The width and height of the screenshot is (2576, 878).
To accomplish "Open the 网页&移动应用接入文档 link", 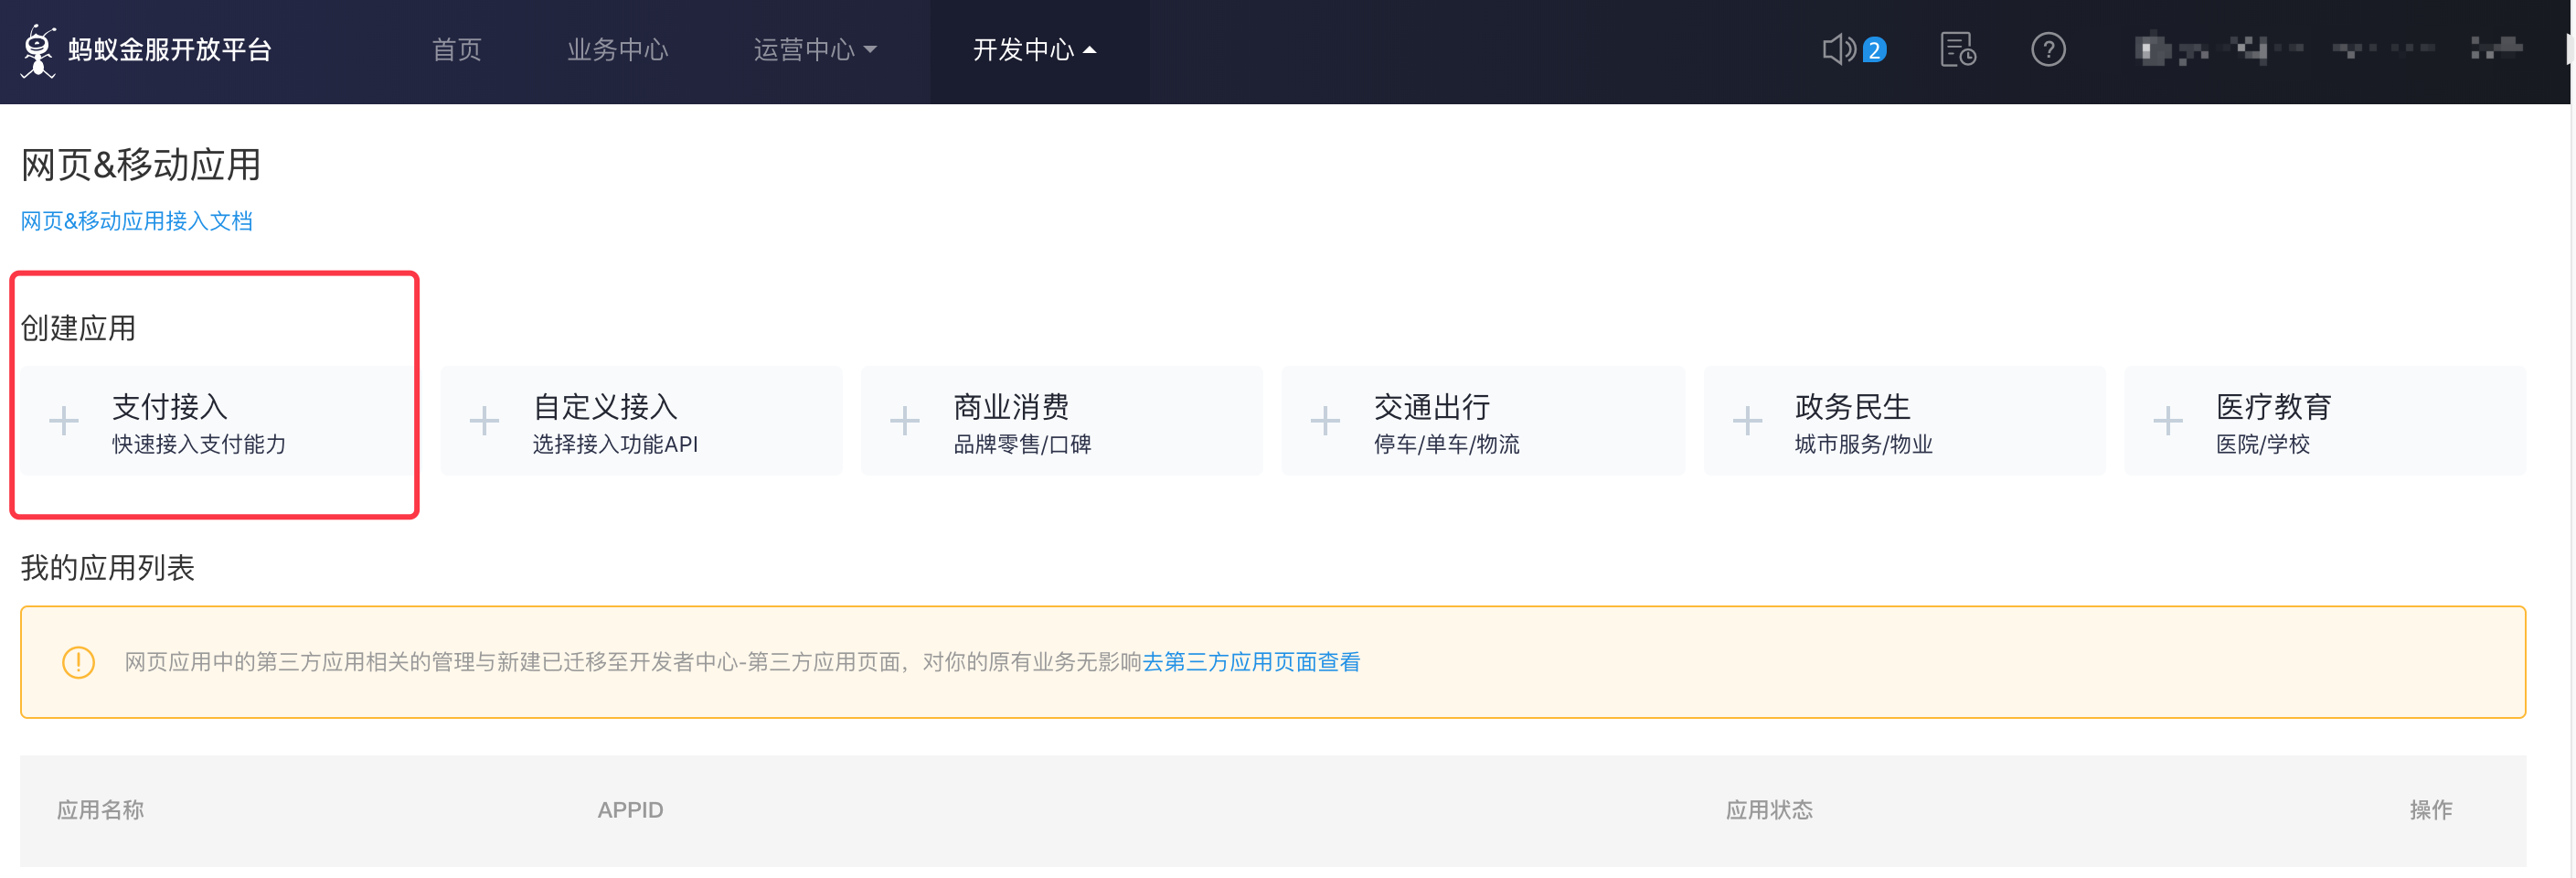I will (x=137, y=221).
